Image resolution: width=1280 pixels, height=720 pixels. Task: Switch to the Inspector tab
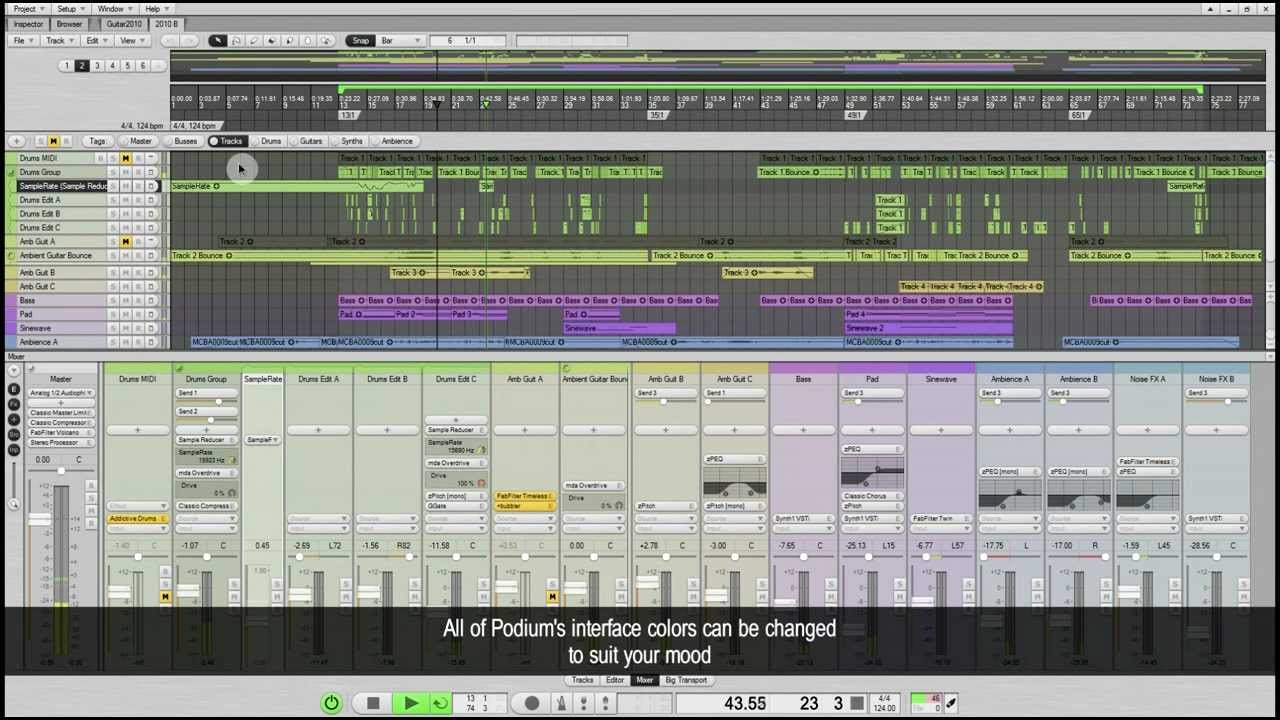point(28,24)
